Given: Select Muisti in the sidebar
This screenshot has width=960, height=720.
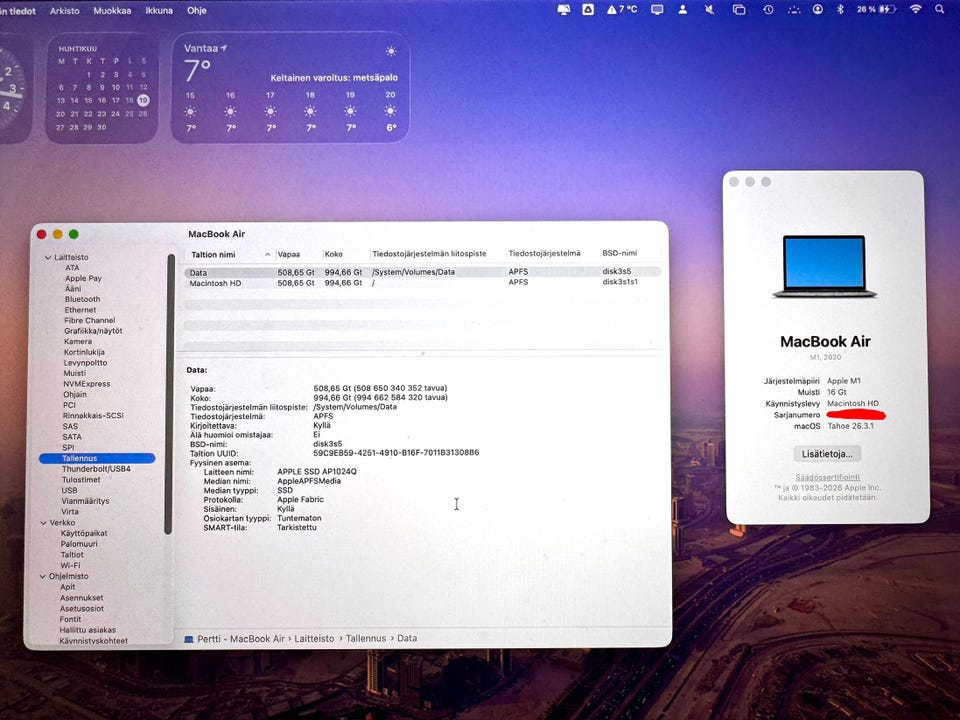Looking at the screenshot, I should pyautogui.click(x=75, y=373).
